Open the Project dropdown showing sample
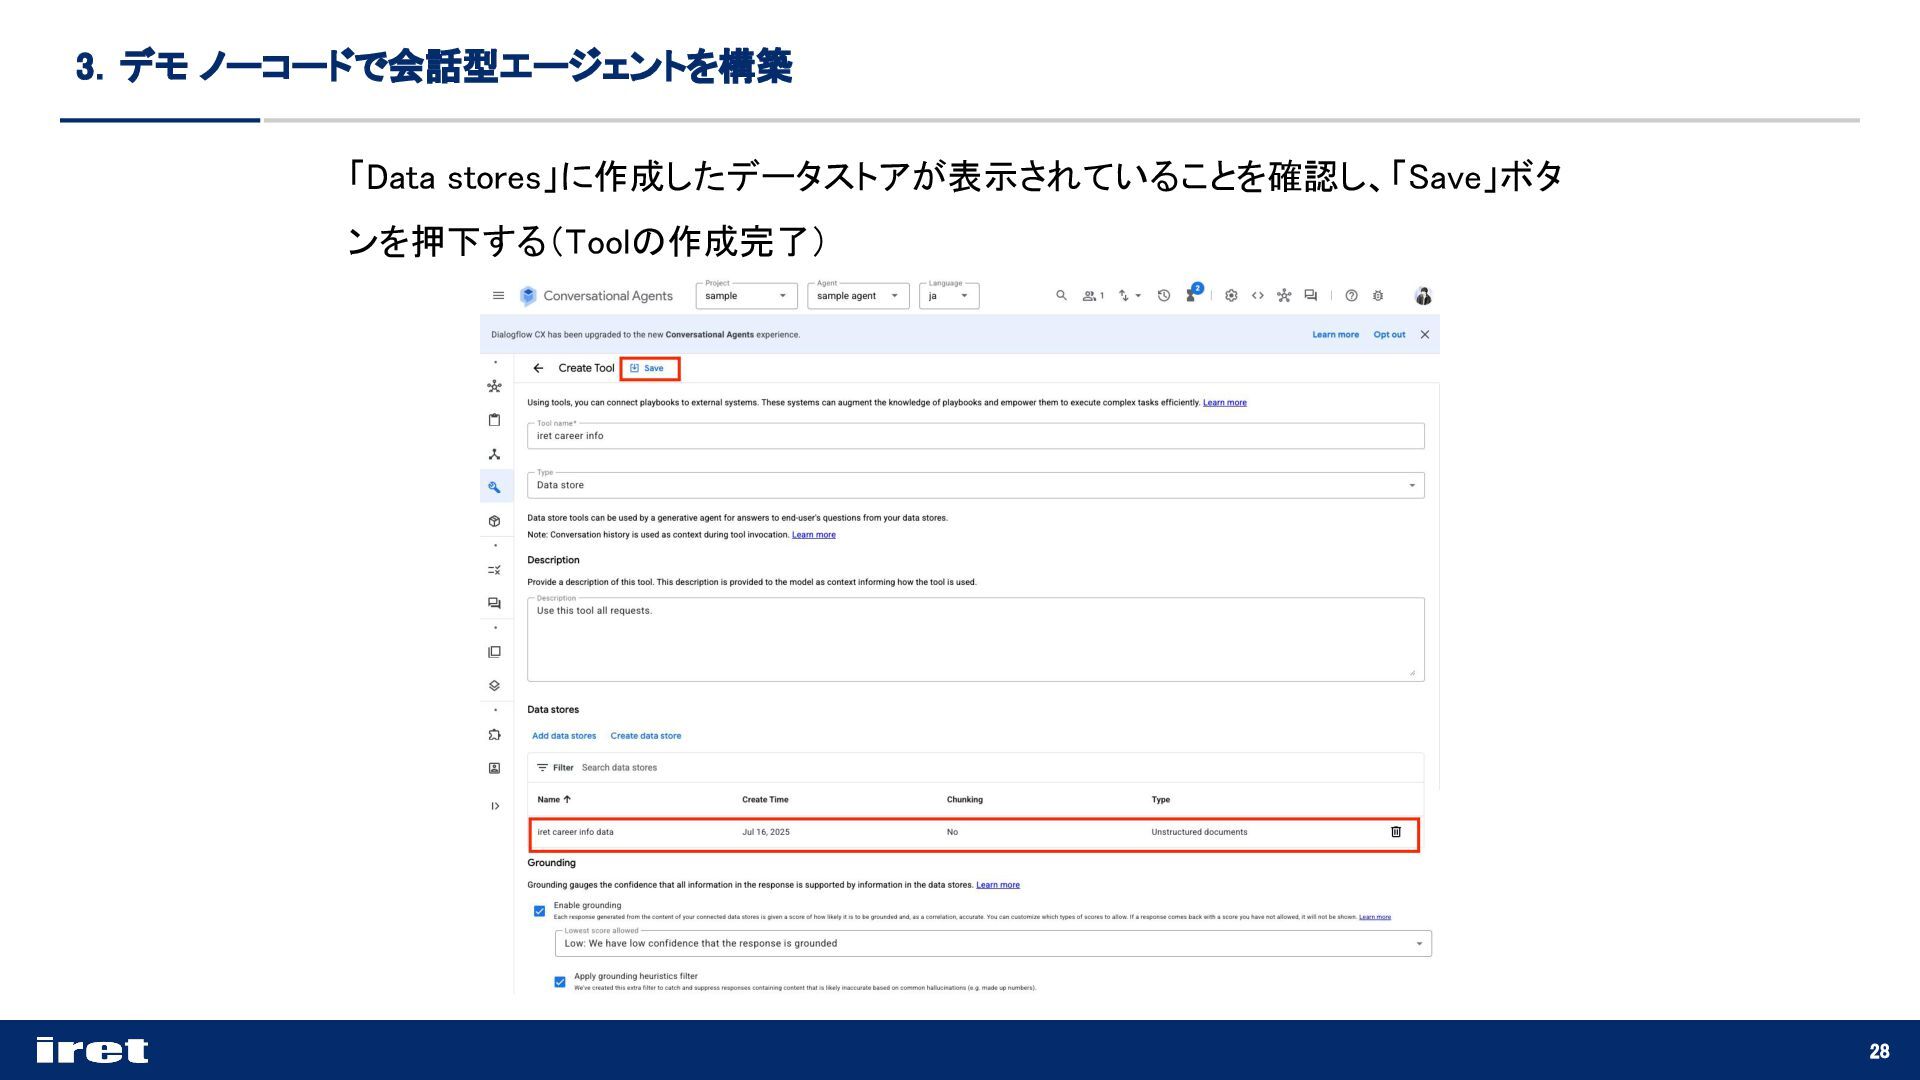Viewport: 1920px width, 1080px height. 746,296
